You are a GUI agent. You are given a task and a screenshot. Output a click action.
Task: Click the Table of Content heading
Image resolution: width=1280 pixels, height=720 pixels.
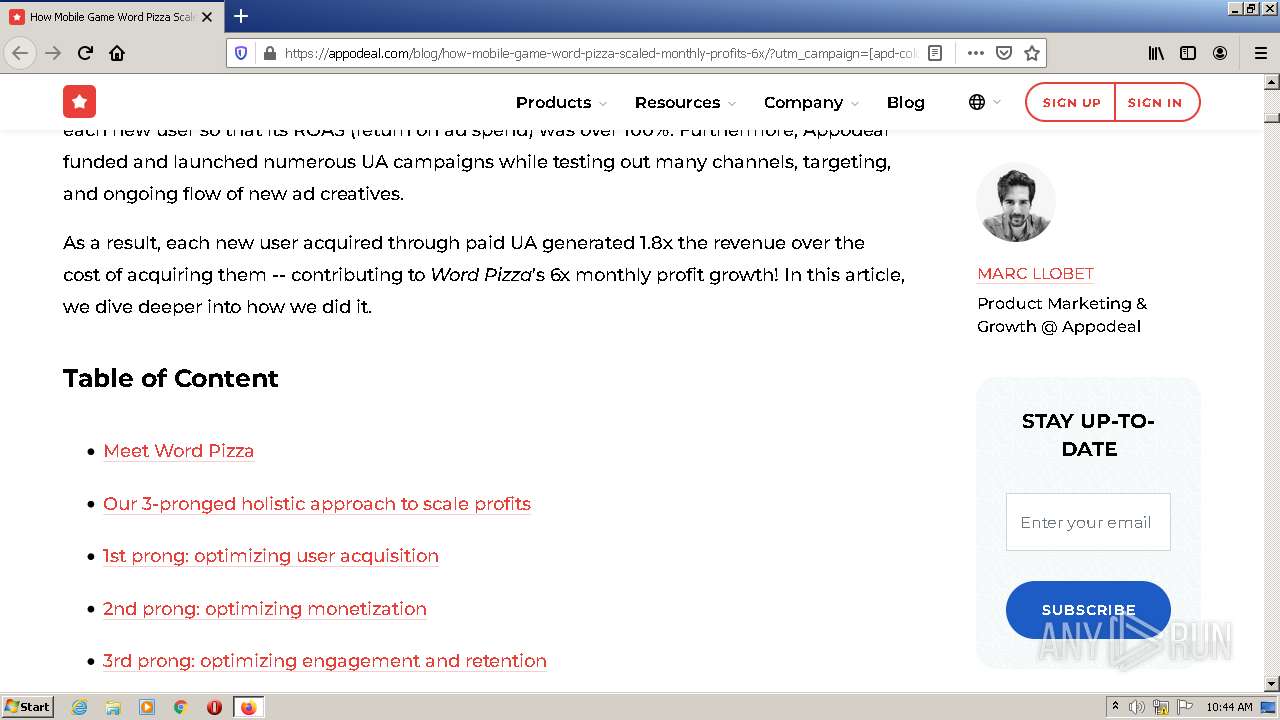[171, 378]
